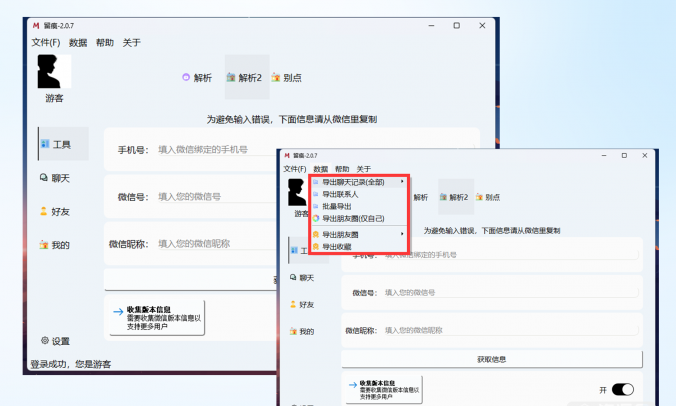This screenshot has width=676, height=406.
Task: Click the colorful icon beside 导出朋友圈(仅自己)
Action: point(316,219)
